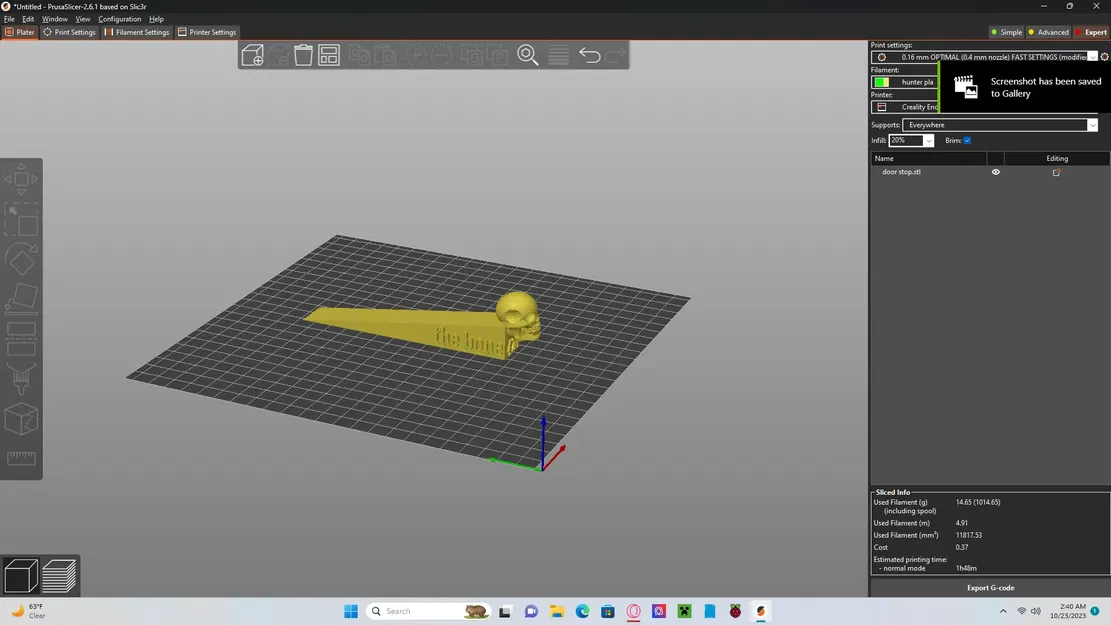Switch to the Print Settings tab

pos(69,32)
